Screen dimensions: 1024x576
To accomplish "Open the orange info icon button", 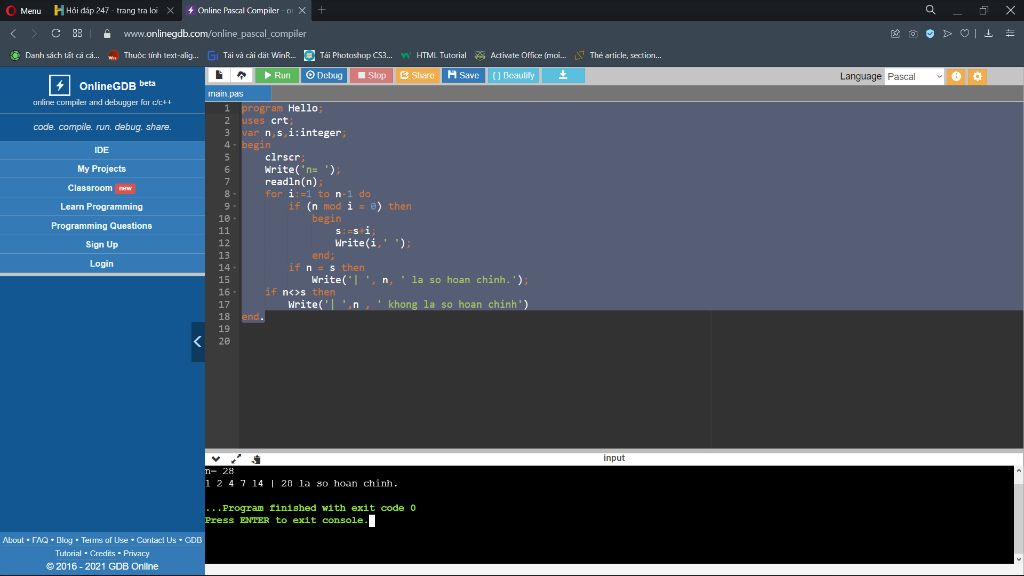I will pyautogui.click(x=956, y=76).
